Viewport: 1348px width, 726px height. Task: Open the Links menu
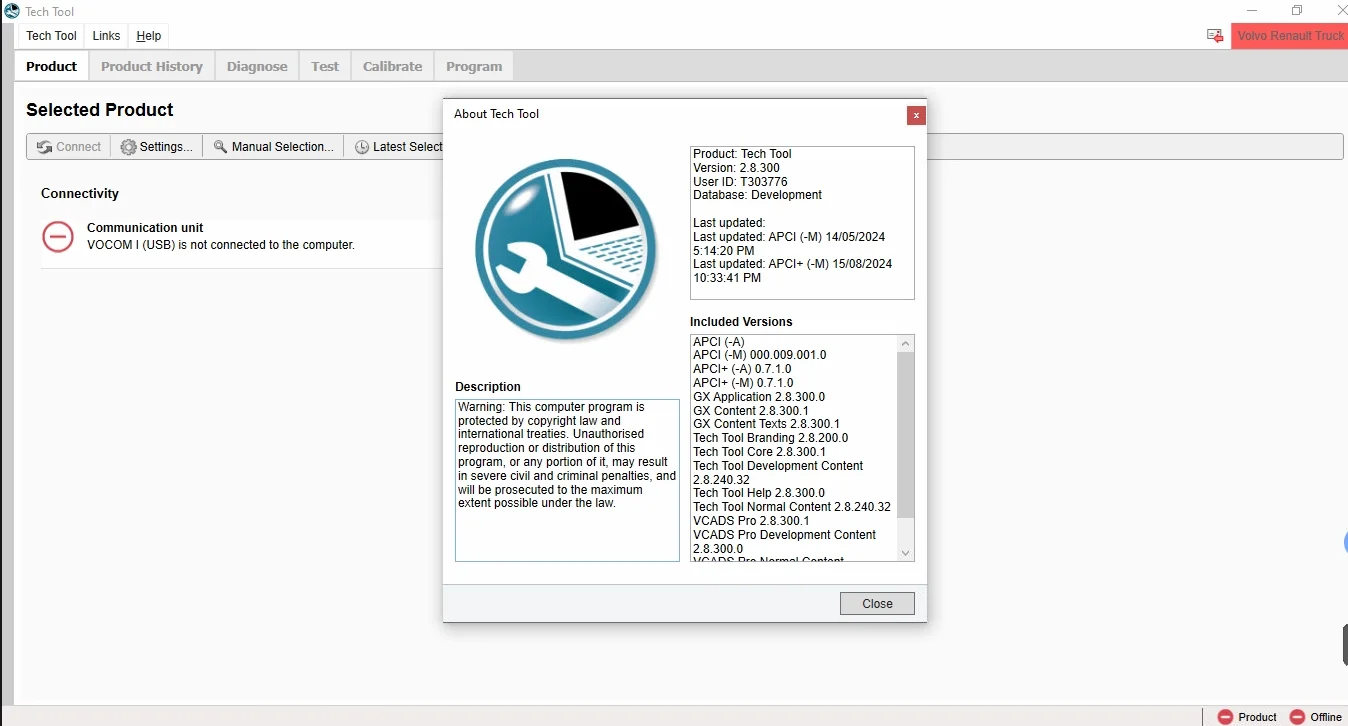(106, 36)
